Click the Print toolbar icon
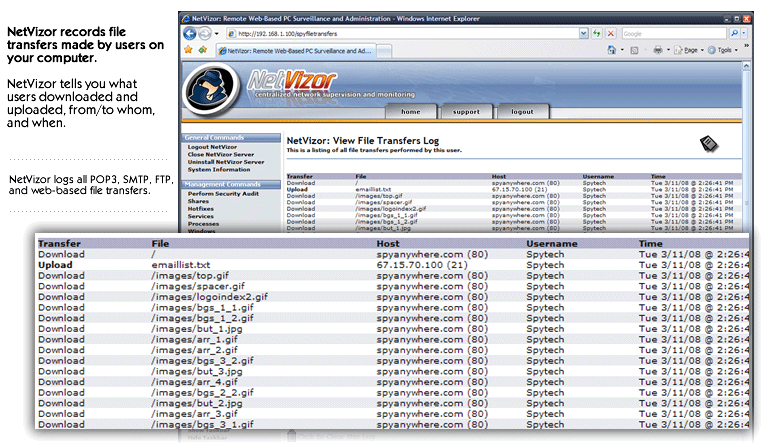761x445 pixels. [x=658, y=49]
